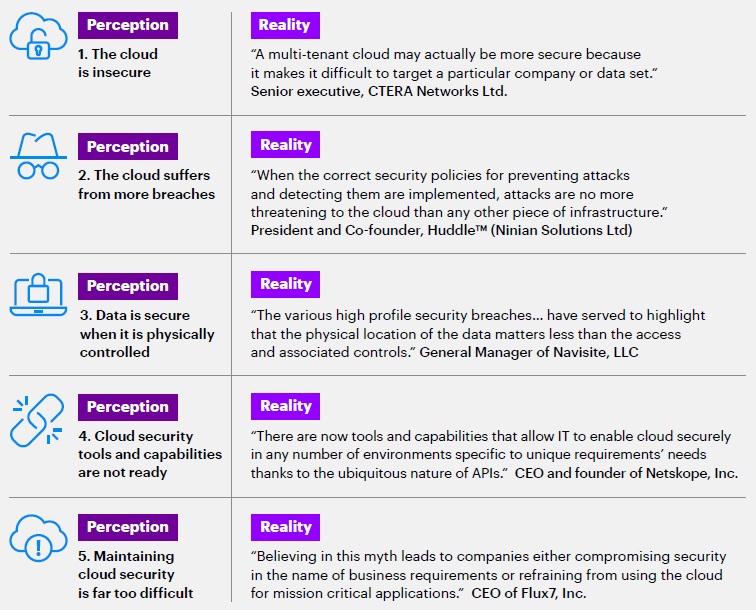Click the Reality label above the Flux7 quote
This screenshot has width=756, height=610.
click(x=285, y=526)
